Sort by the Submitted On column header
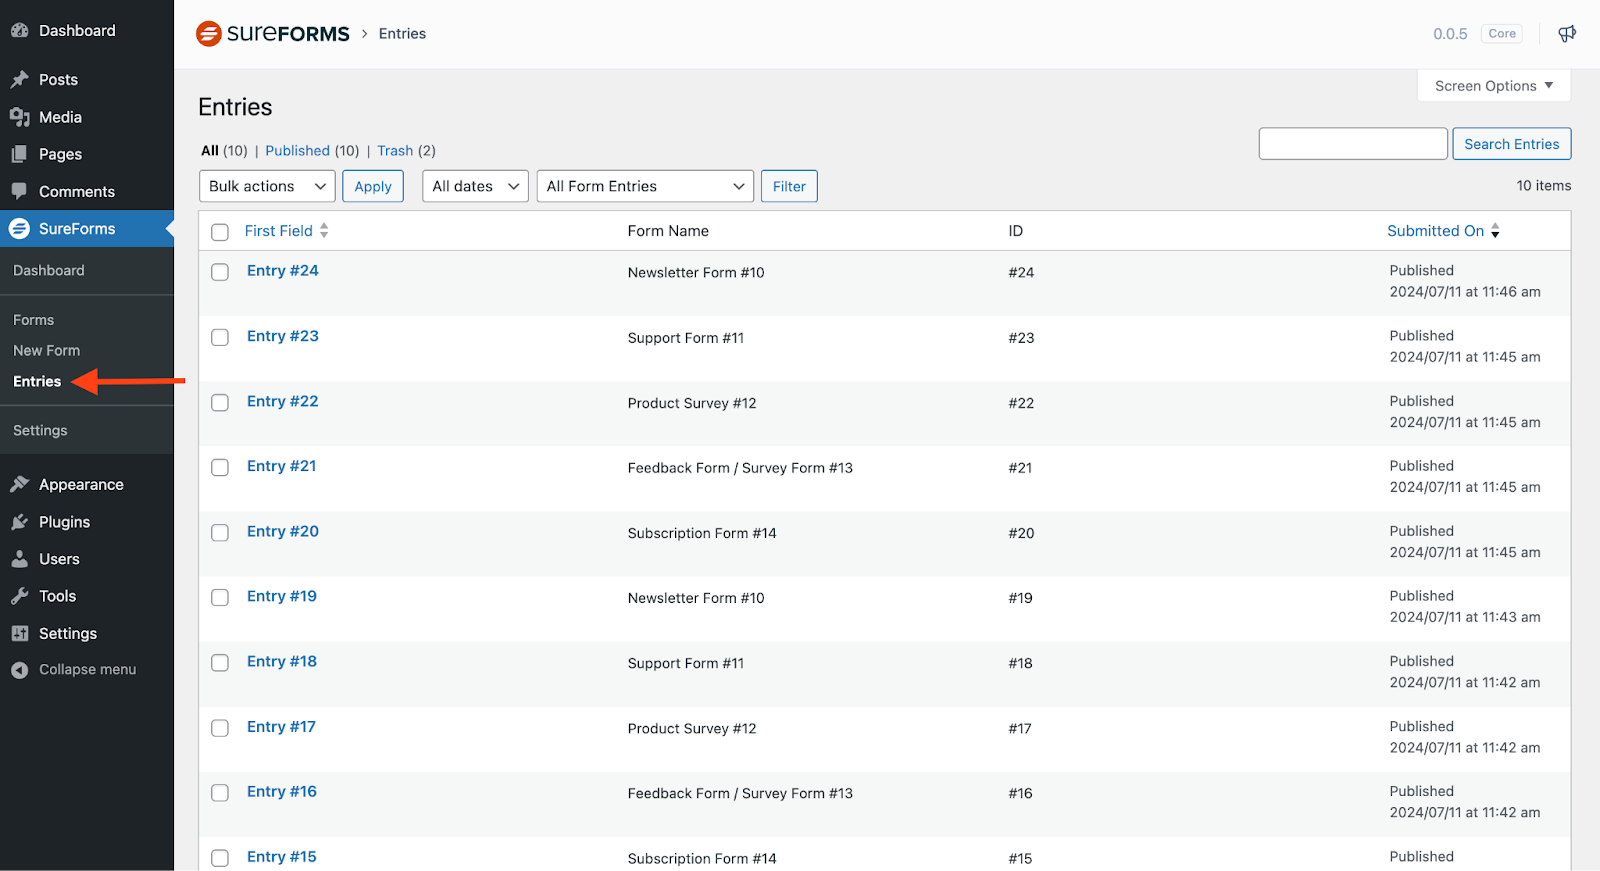The height and width of the screenshot is (871, 1600). [x=1436, y=231]
